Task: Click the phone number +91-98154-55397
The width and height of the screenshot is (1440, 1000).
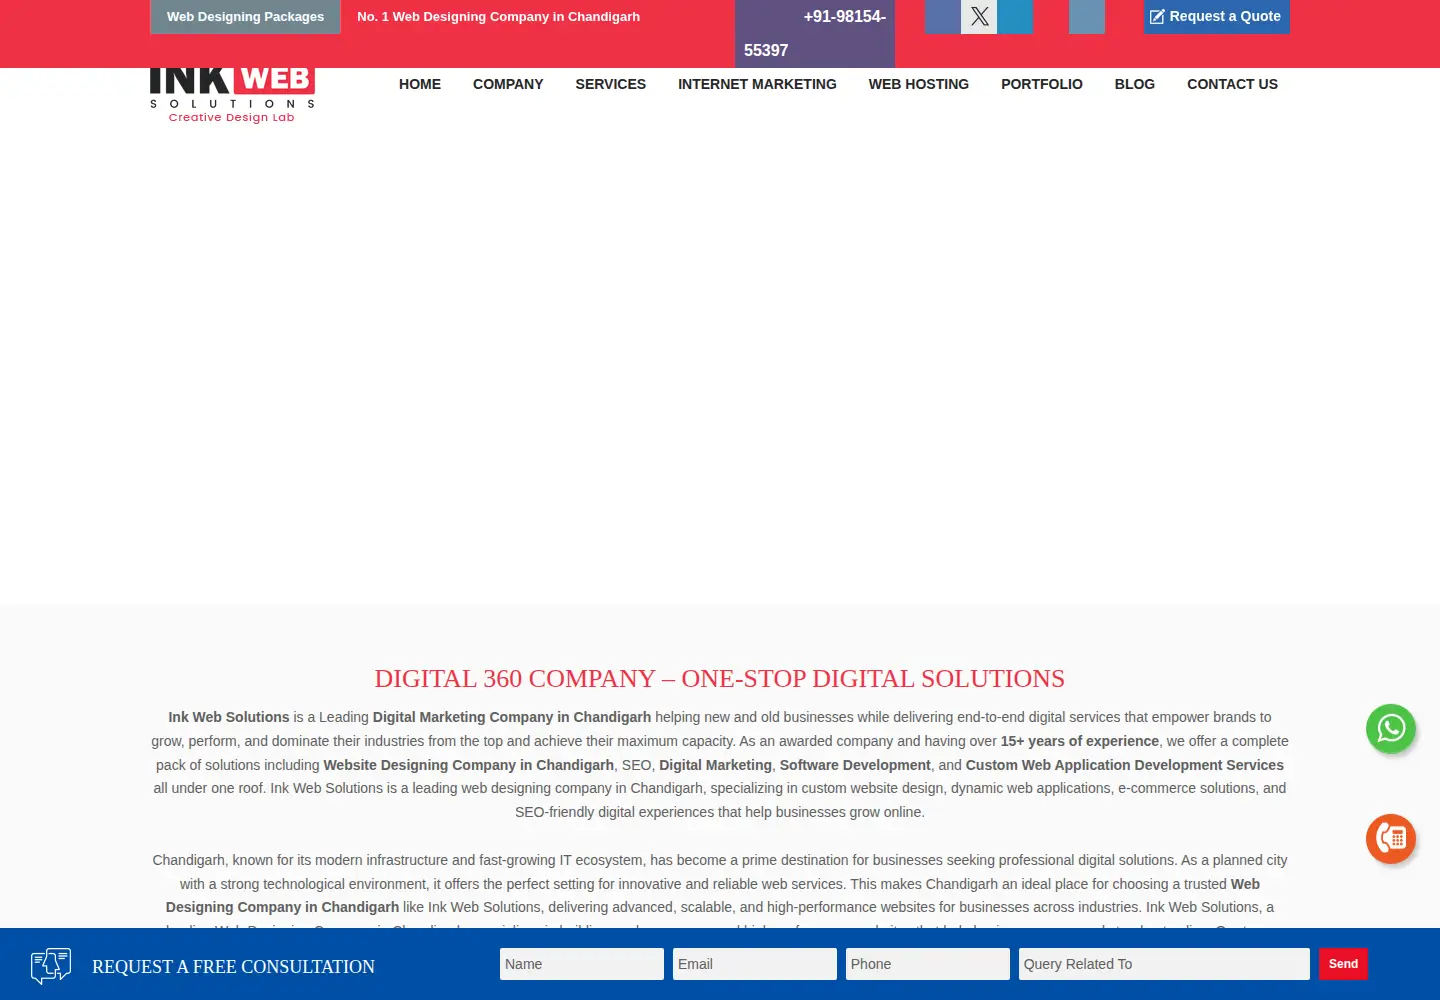Action: click(x=815, y=33)
